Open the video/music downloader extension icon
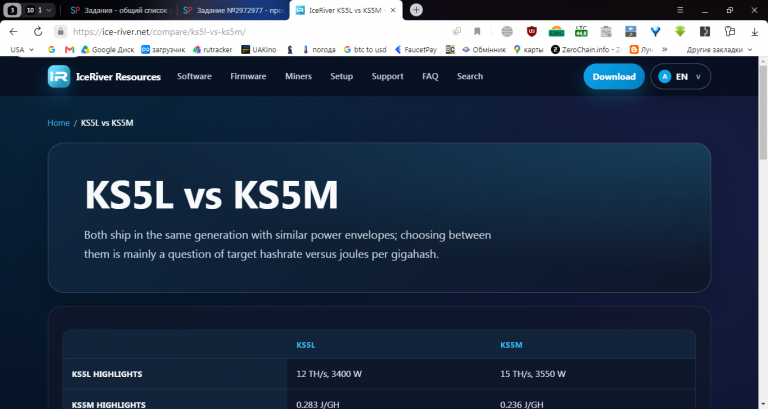Screen dimensions: 768x409 (631, 32)
